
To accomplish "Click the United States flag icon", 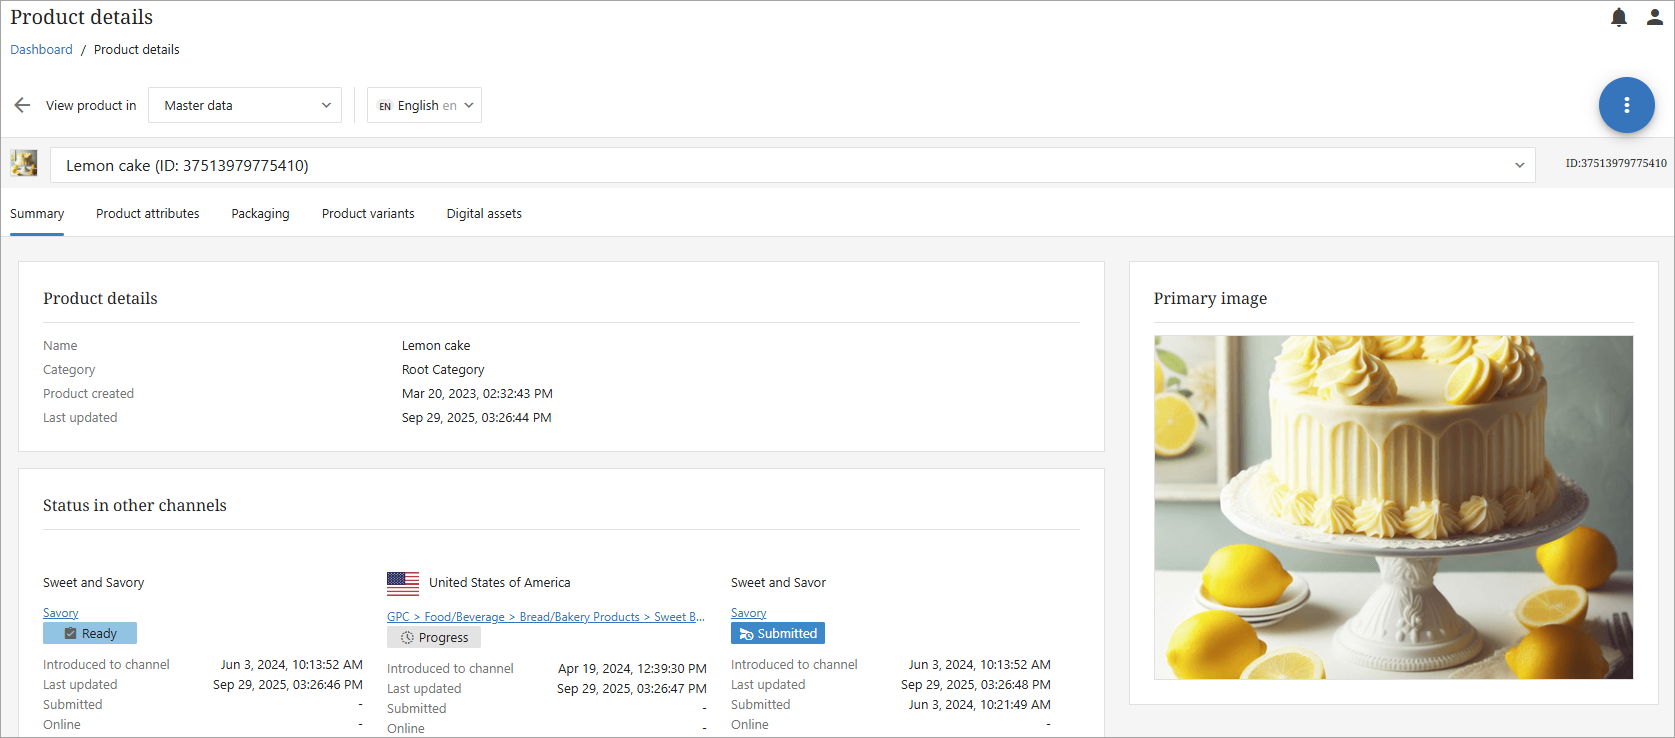I will pyautogui.click(x=403, y=583).
